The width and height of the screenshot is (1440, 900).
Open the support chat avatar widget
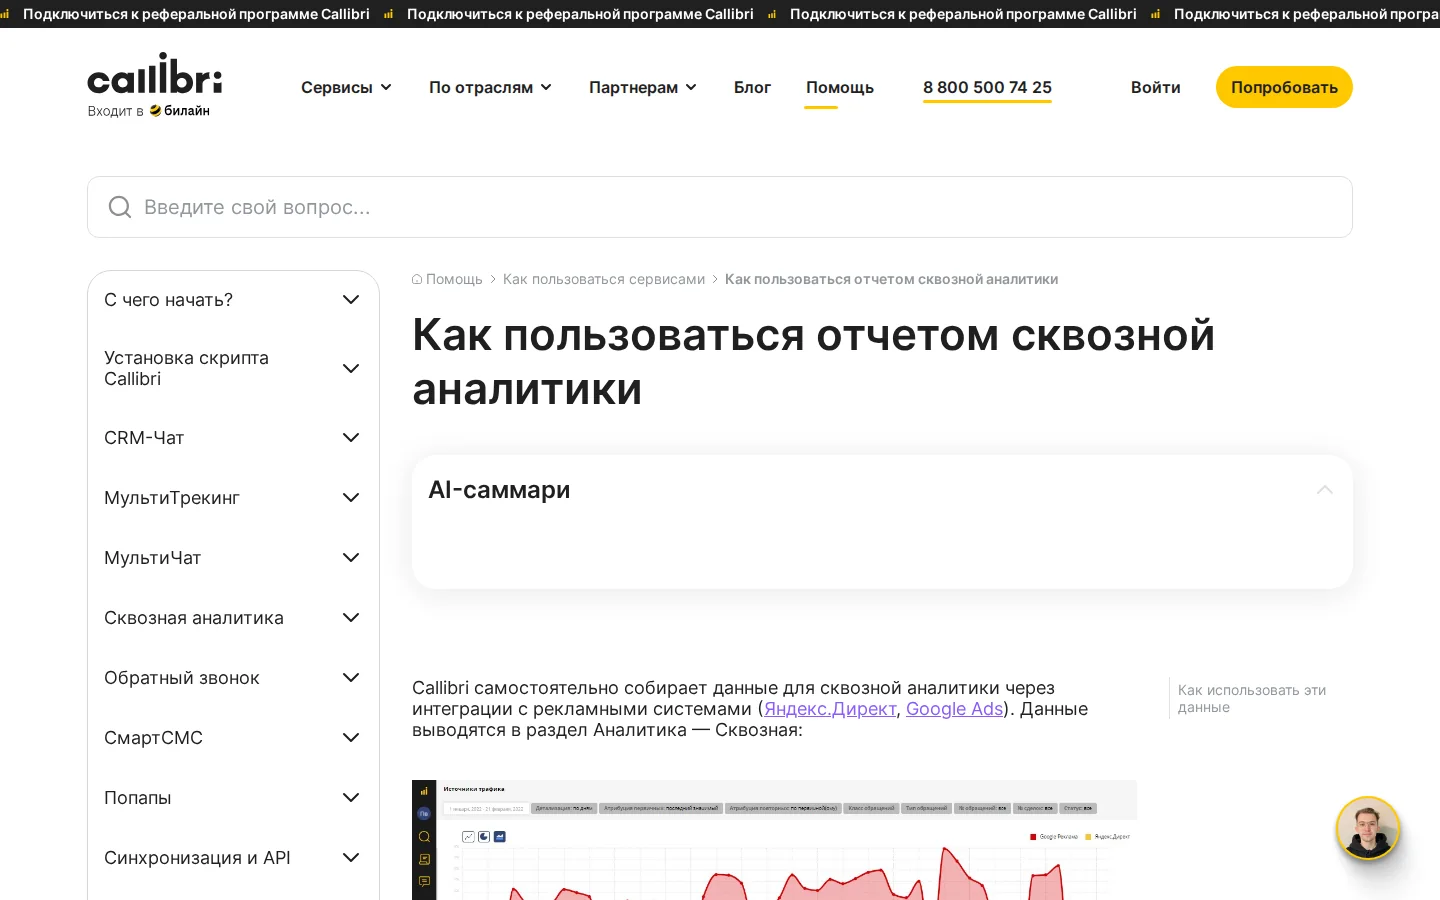1367,828
